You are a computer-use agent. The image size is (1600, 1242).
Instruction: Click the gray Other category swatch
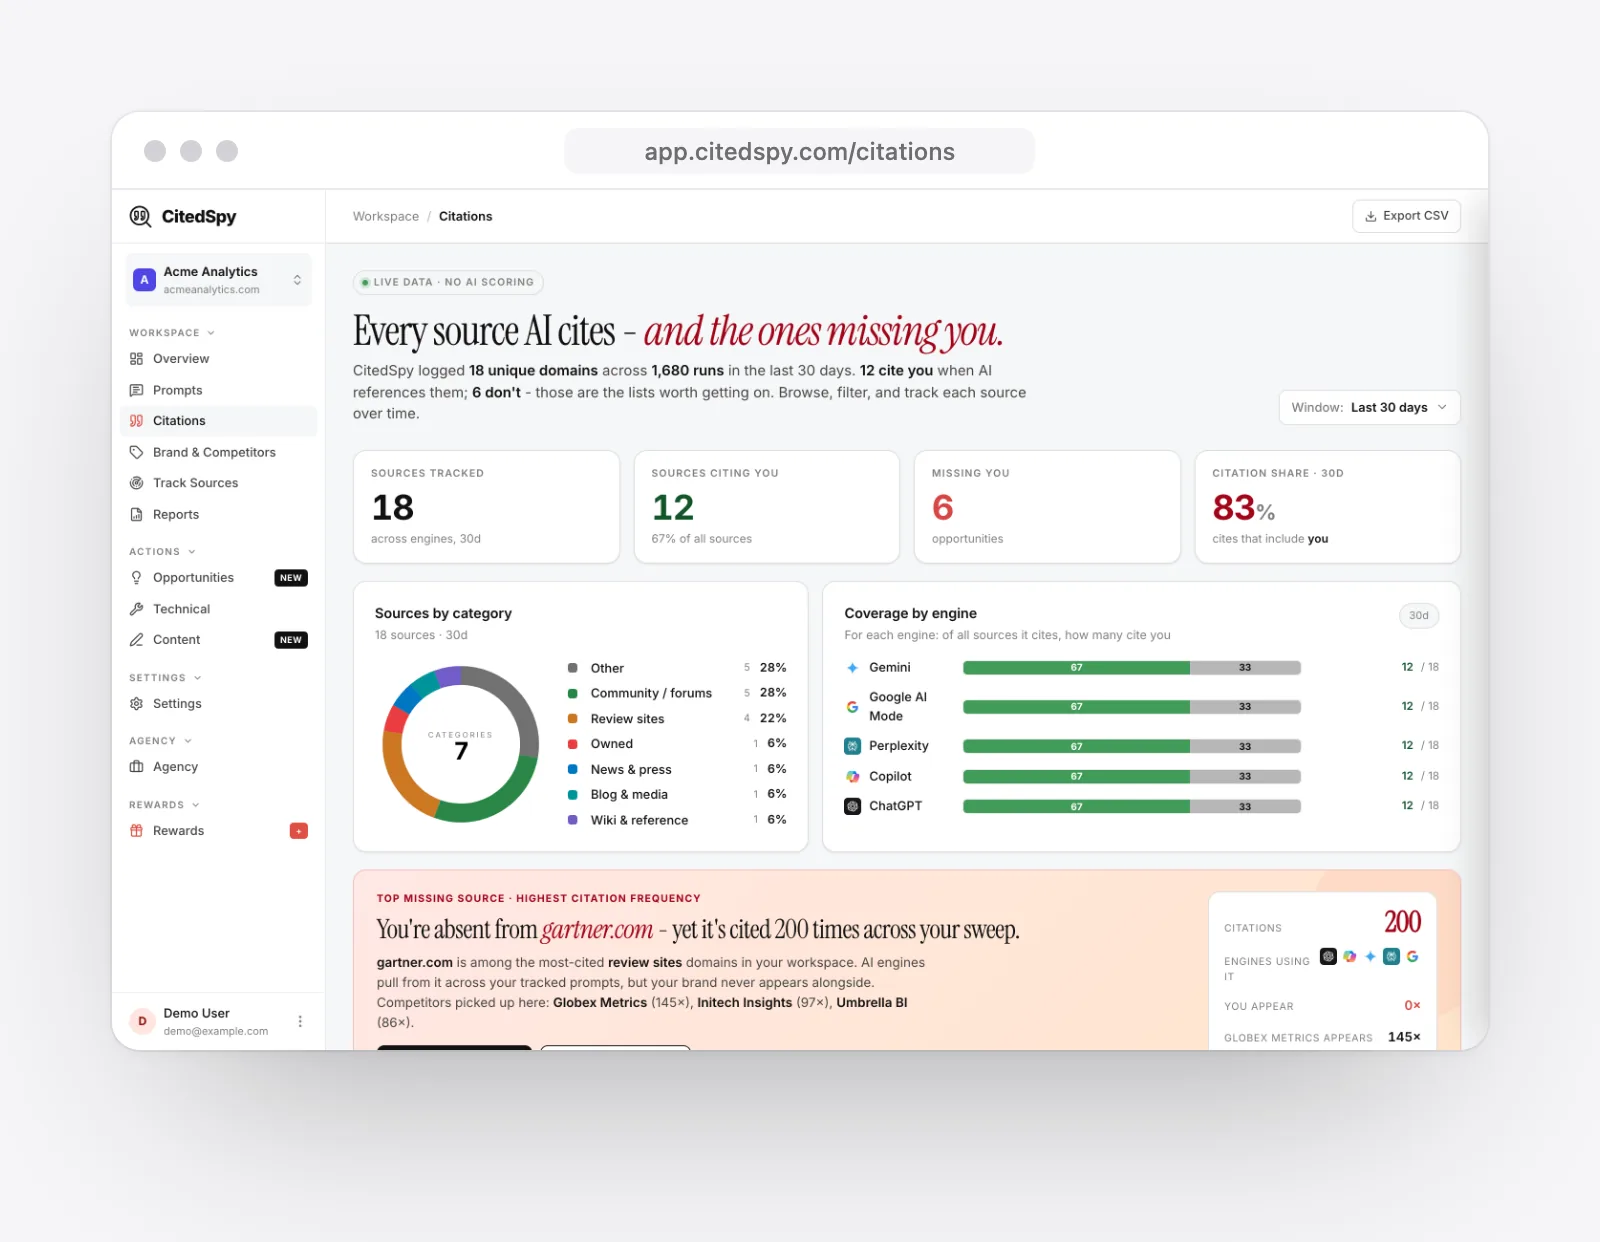pyautogui.click(x=573, y=668)
